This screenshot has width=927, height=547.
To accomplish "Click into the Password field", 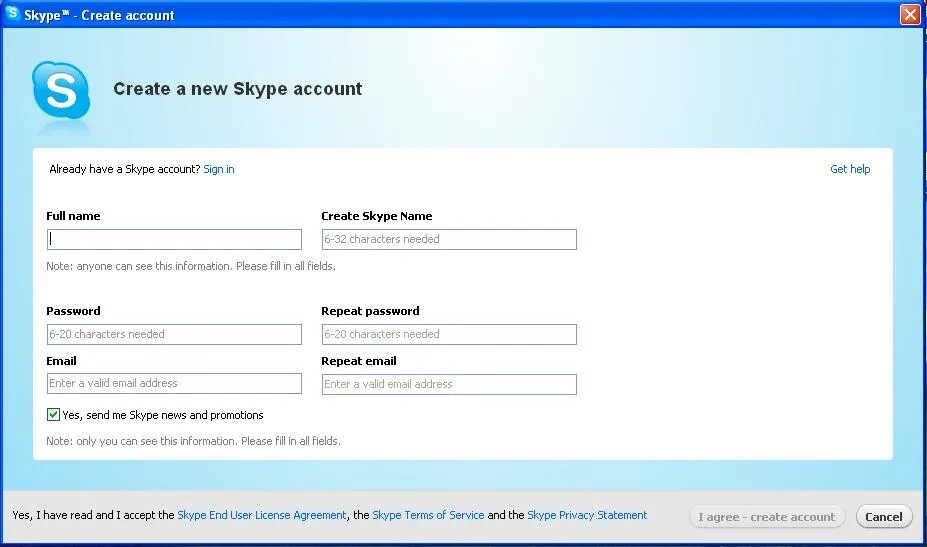I will (x=174, y=334).
